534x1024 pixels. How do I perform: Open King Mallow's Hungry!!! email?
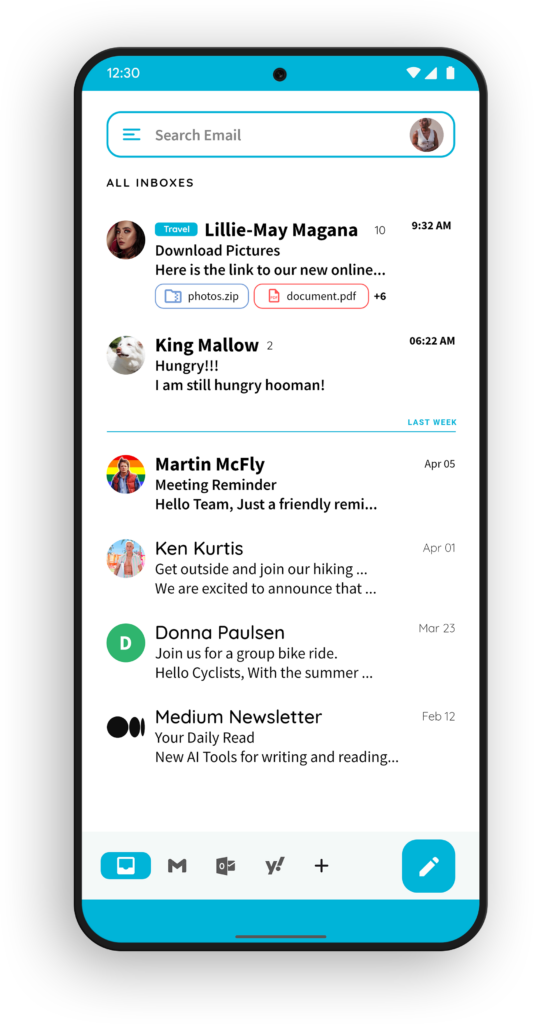tap(281, 364)
